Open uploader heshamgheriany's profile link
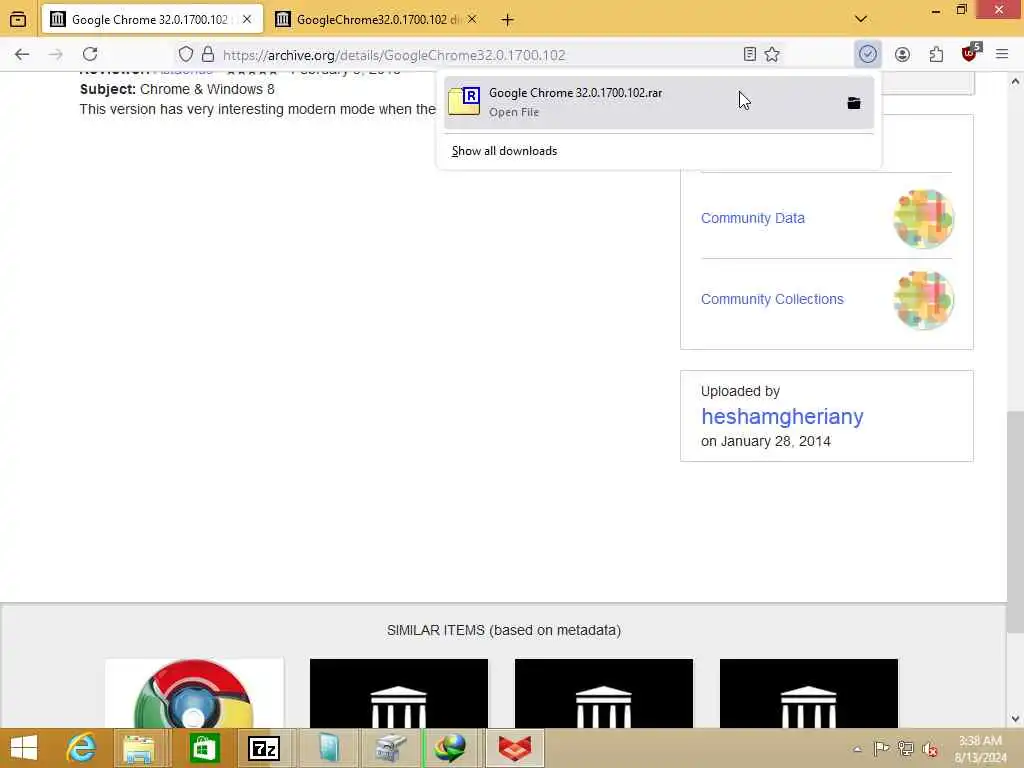 tap(782, 417)
